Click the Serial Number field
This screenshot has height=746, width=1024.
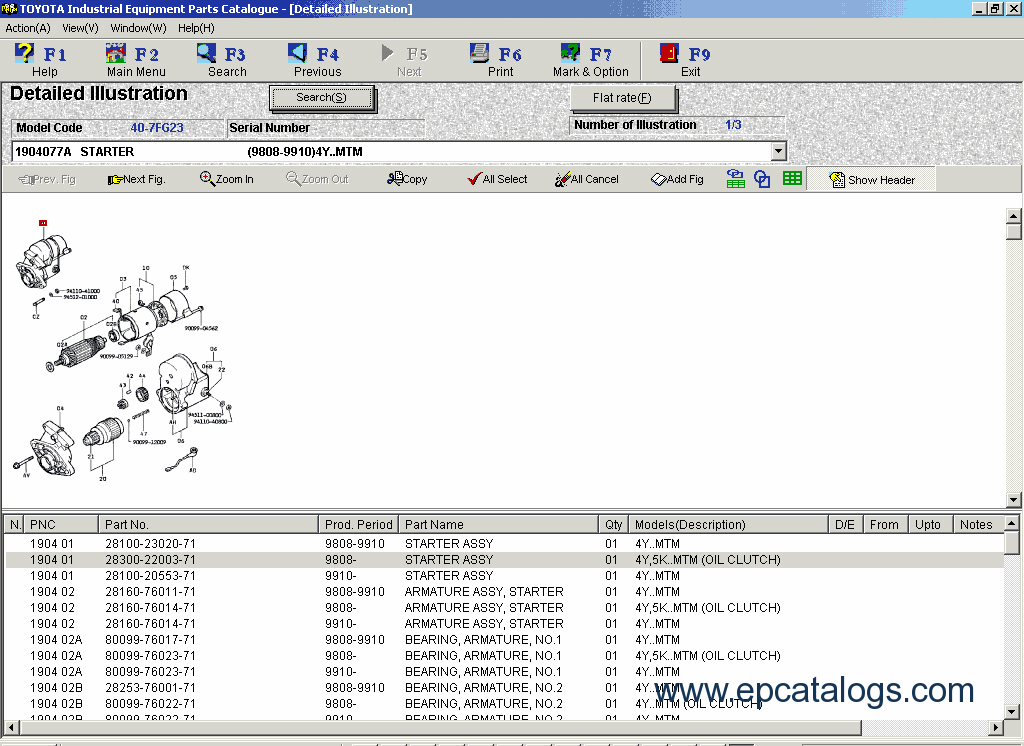(326, 128)
